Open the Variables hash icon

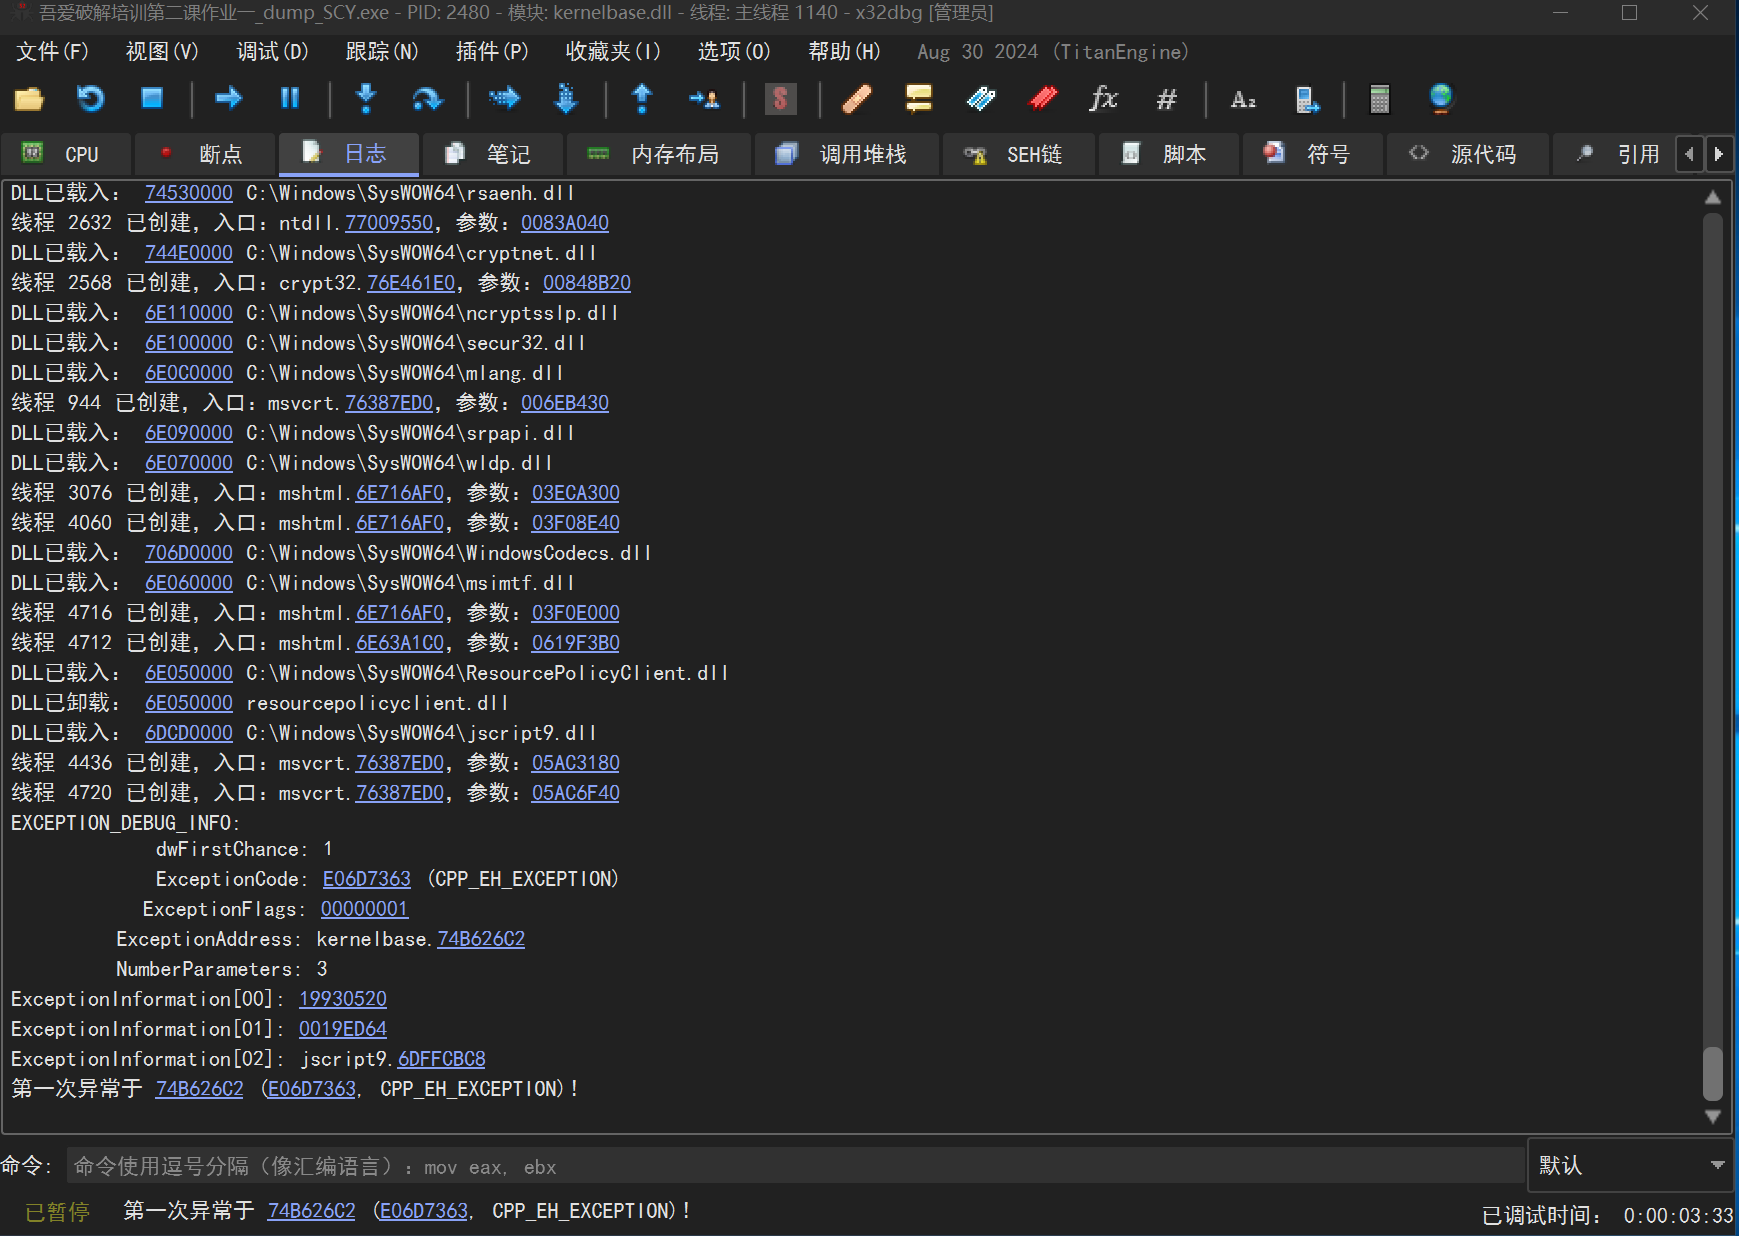click(x=1166, y=98)
